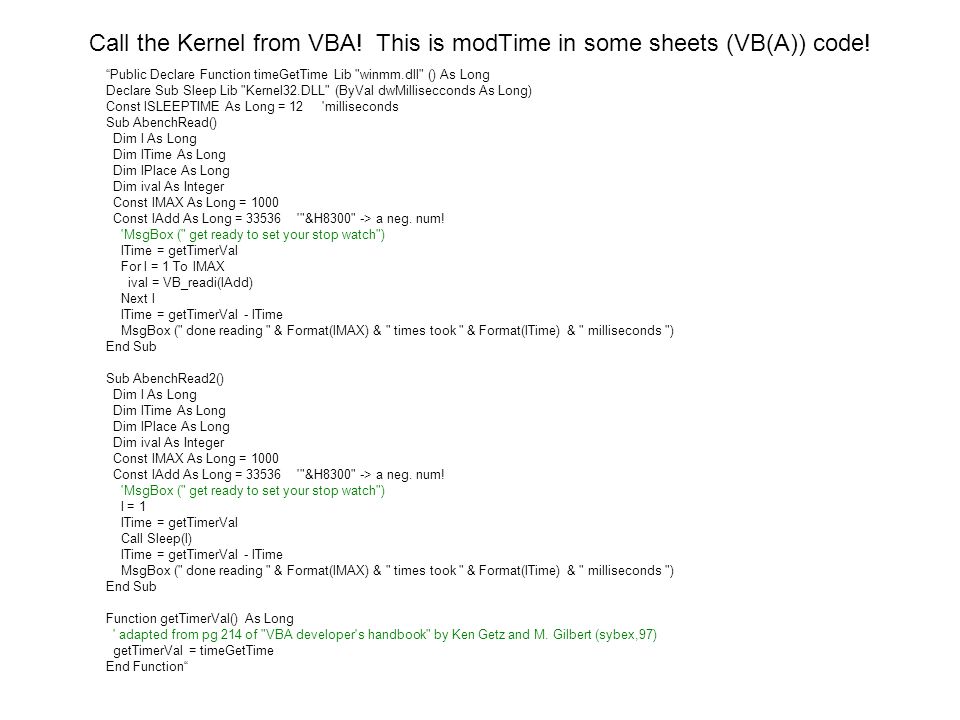Click the 'For l = 1 To lMAX' line
The image size is (960, 720).
pos(173,266)
